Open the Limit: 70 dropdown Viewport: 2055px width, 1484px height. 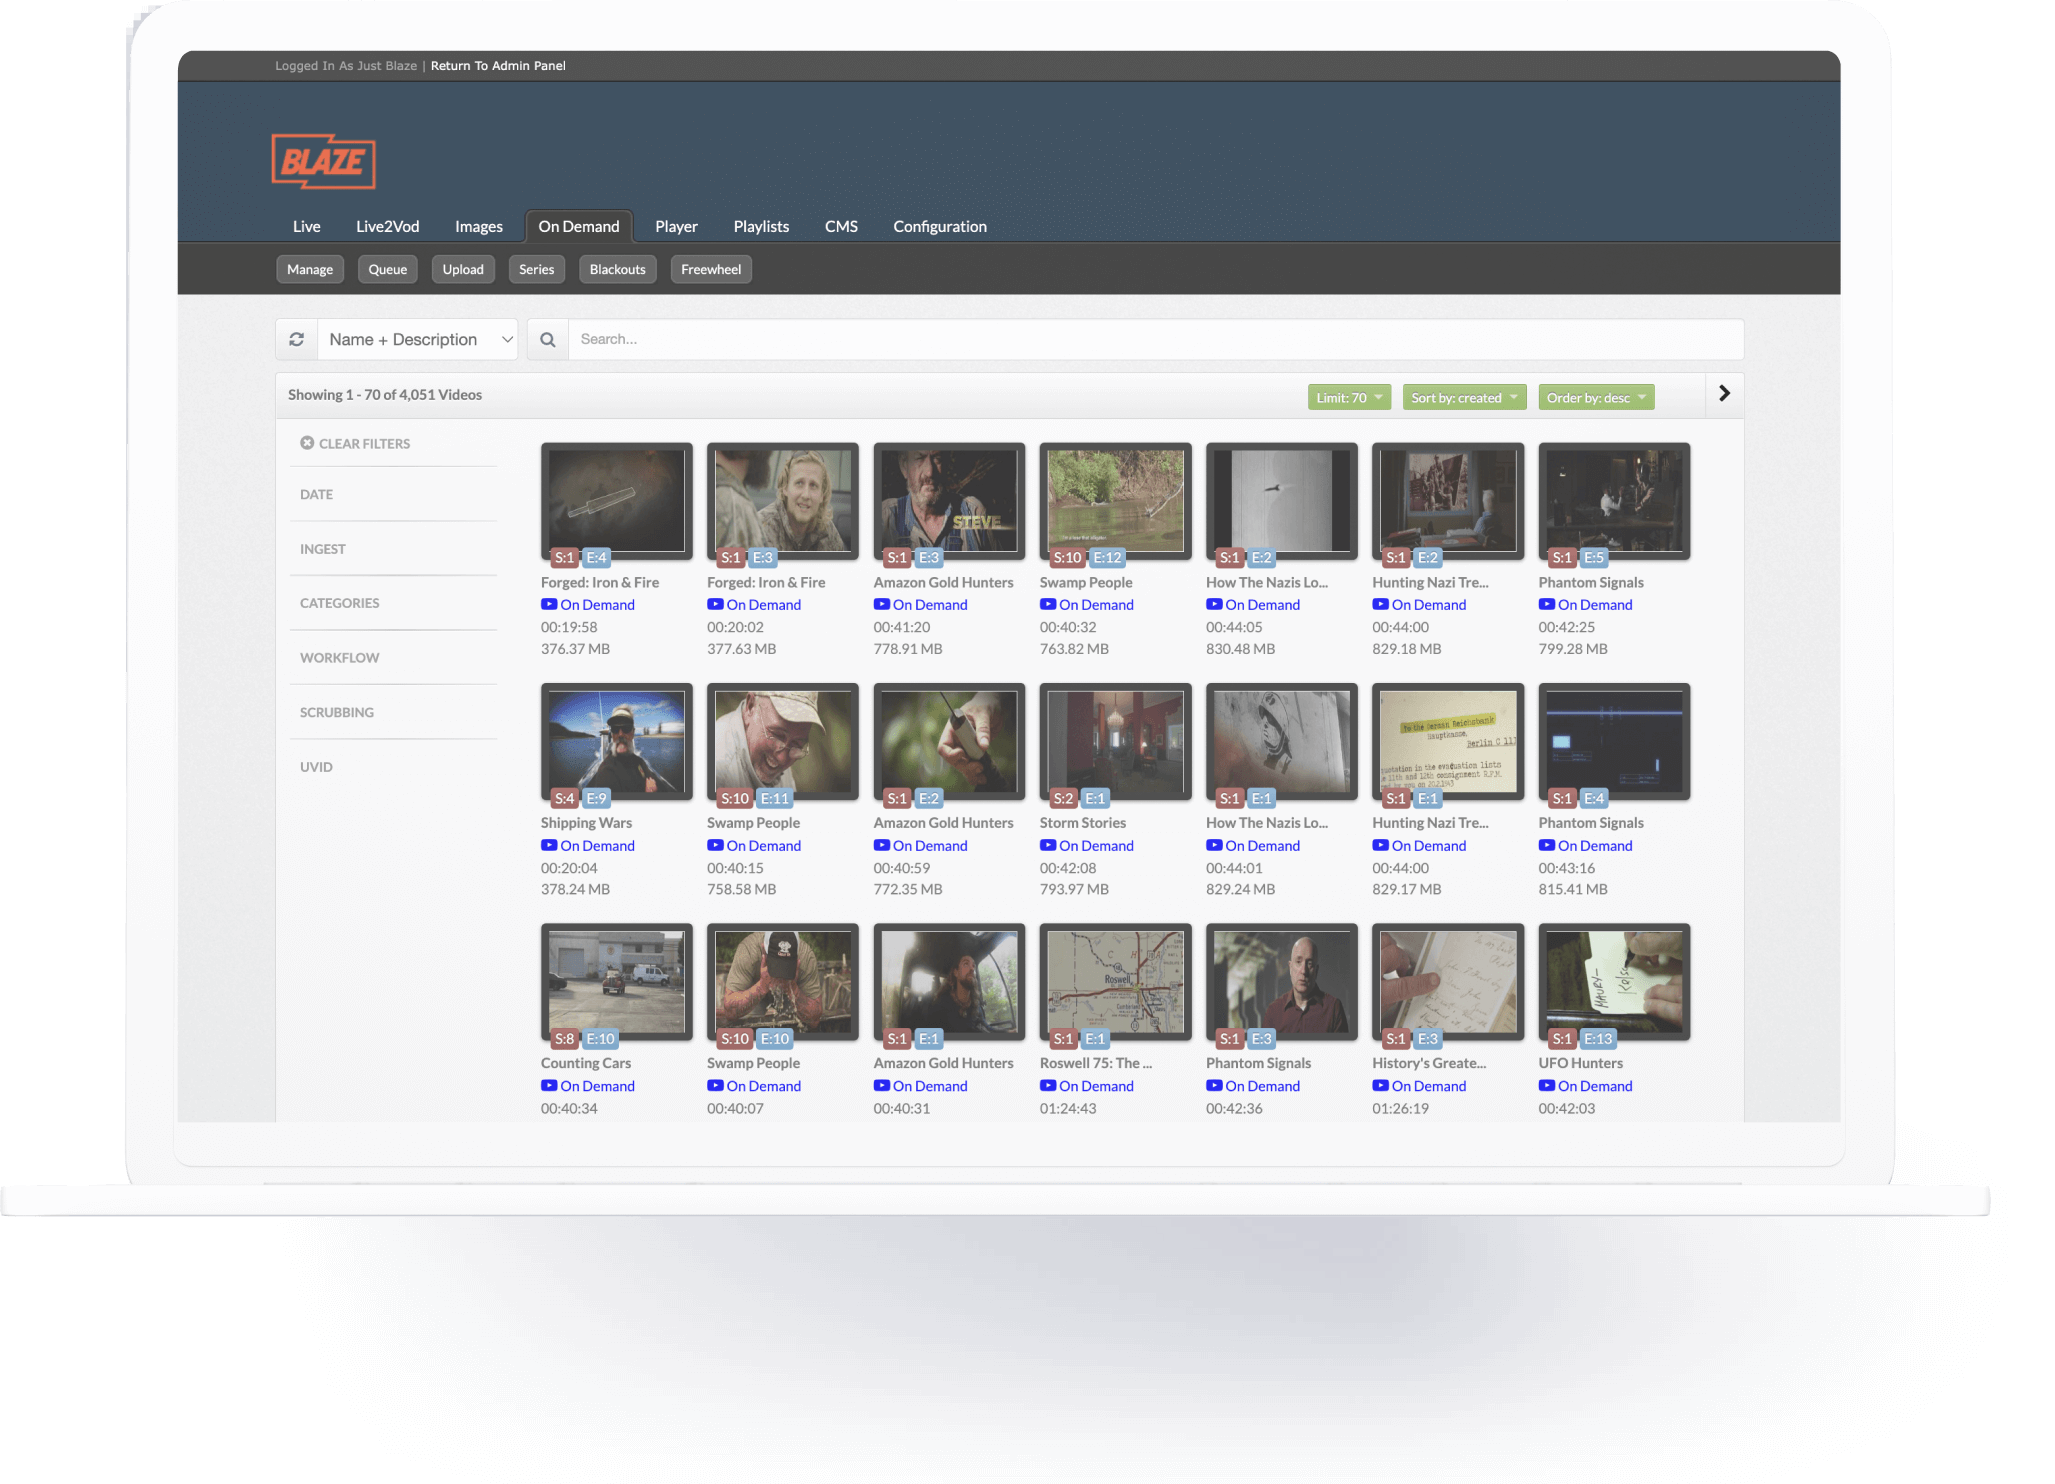1349,398
